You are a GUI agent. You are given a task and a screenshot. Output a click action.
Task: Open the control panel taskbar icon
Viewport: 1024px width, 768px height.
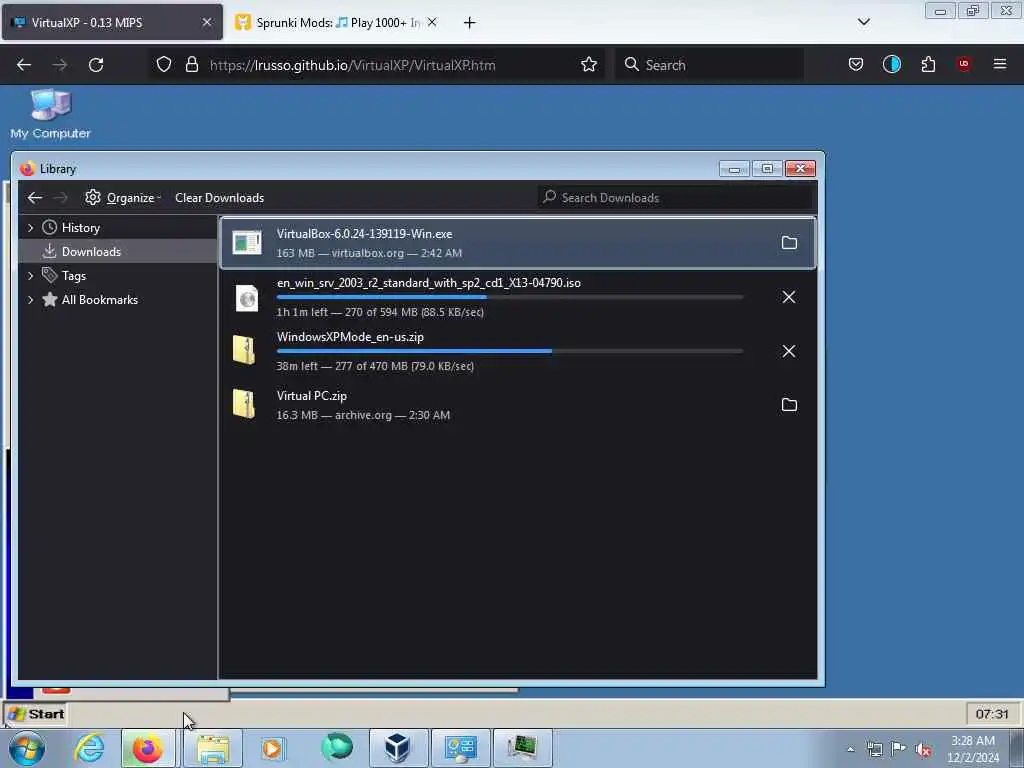pyautogui.click(x=460, y=748)
